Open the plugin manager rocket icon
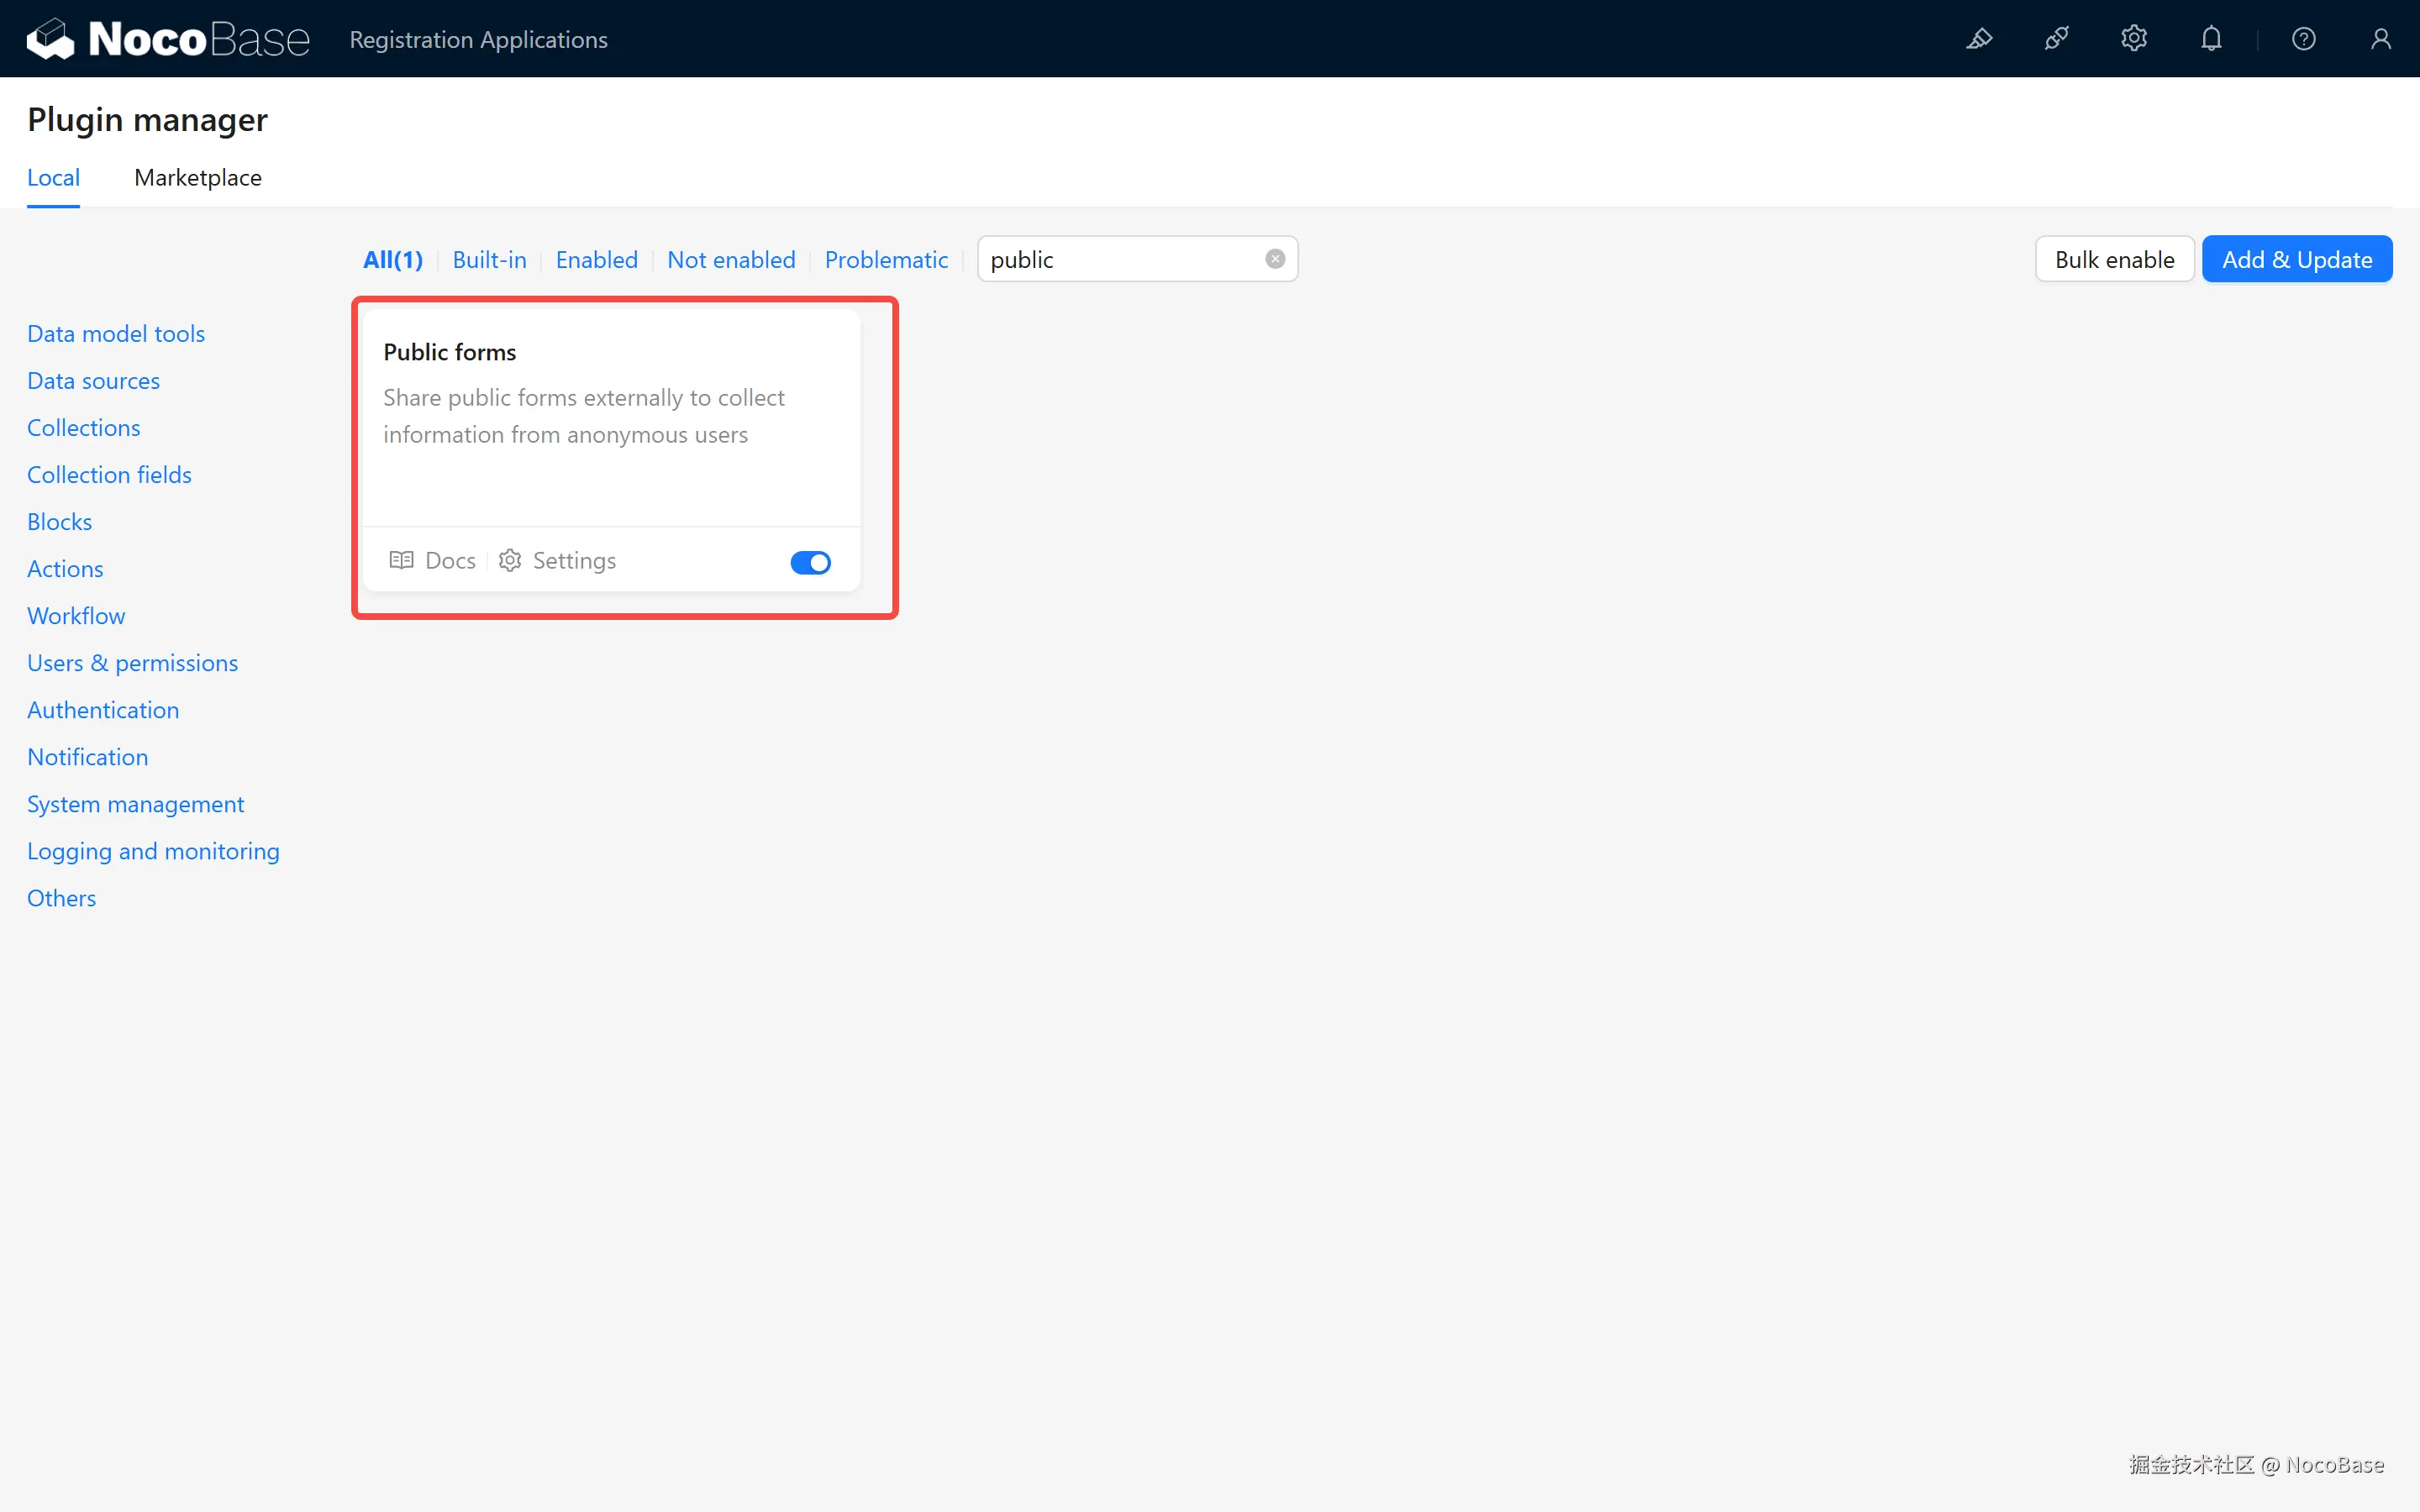The width and height of the screenshot is (2420, 1512). coord(2056,39)
